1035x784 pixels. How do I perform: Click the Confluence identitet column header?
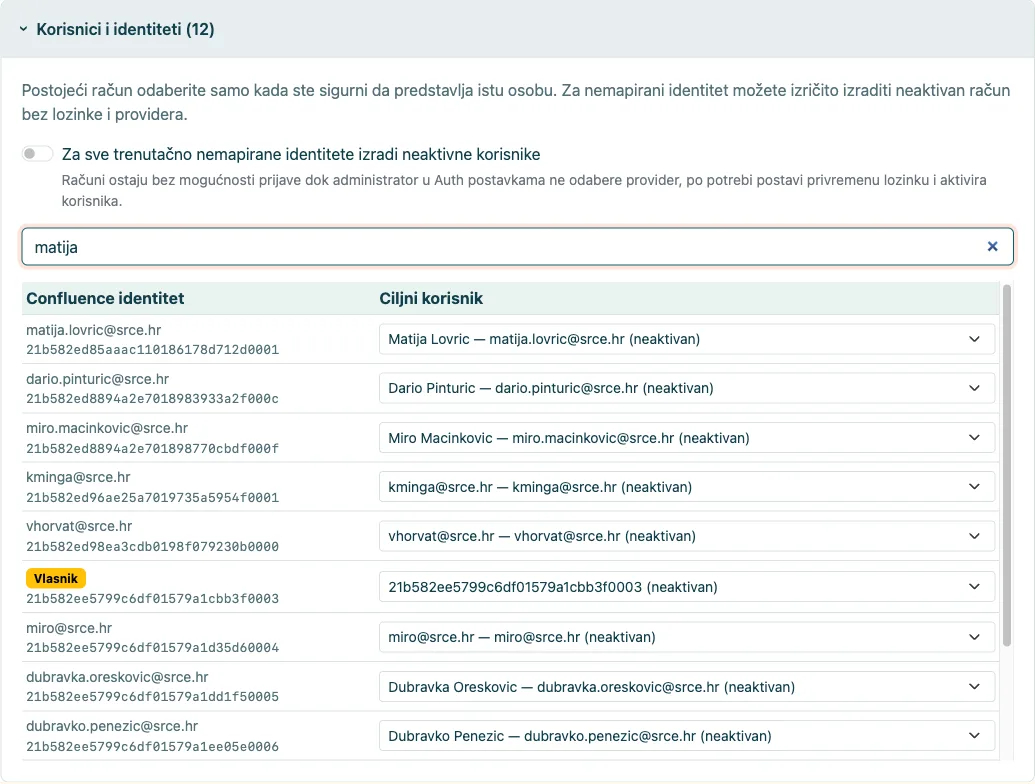[106, 298]
